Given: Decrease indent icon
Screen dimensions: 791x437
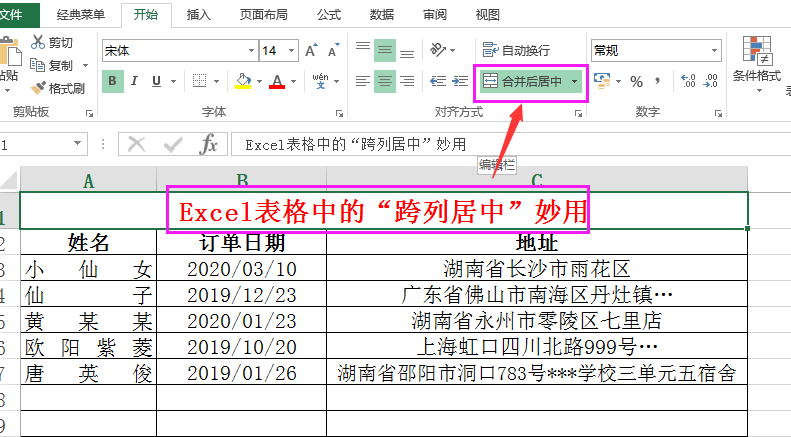Looking at the screenshot, I should click(x=438, y=81).
